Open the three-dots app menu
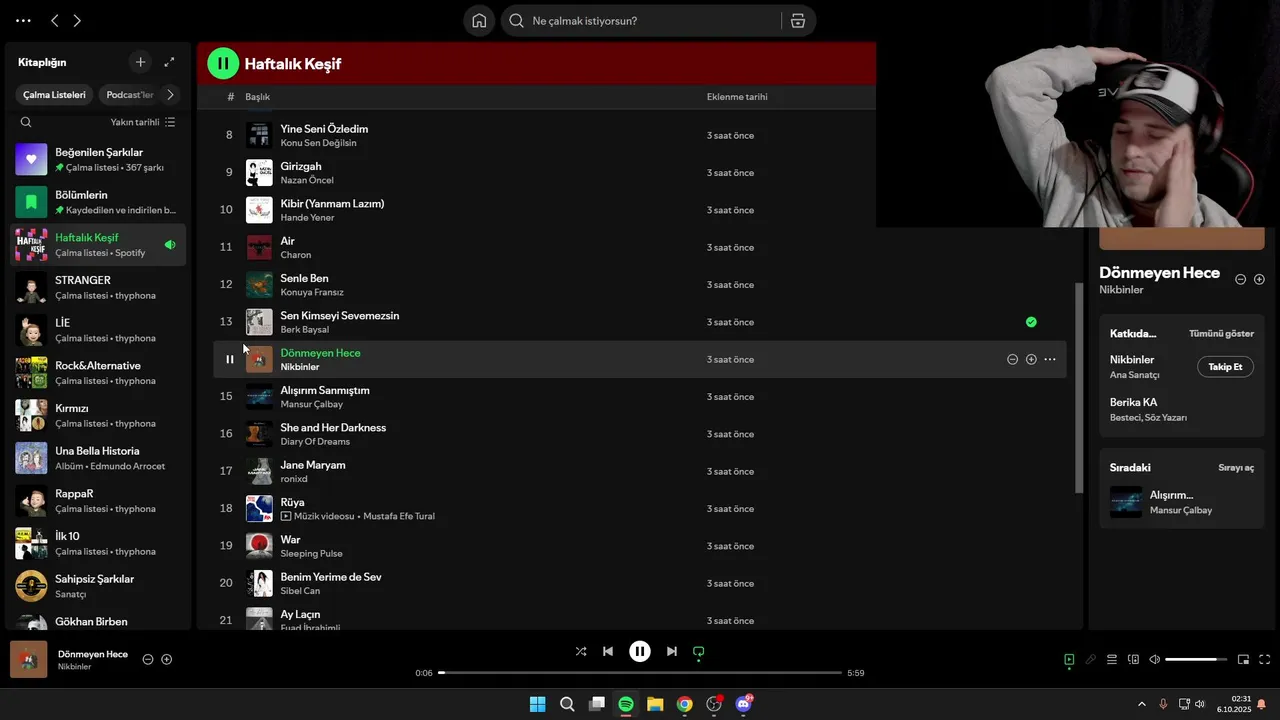Screen dimensions: 1280x720 tap(24, 20)
